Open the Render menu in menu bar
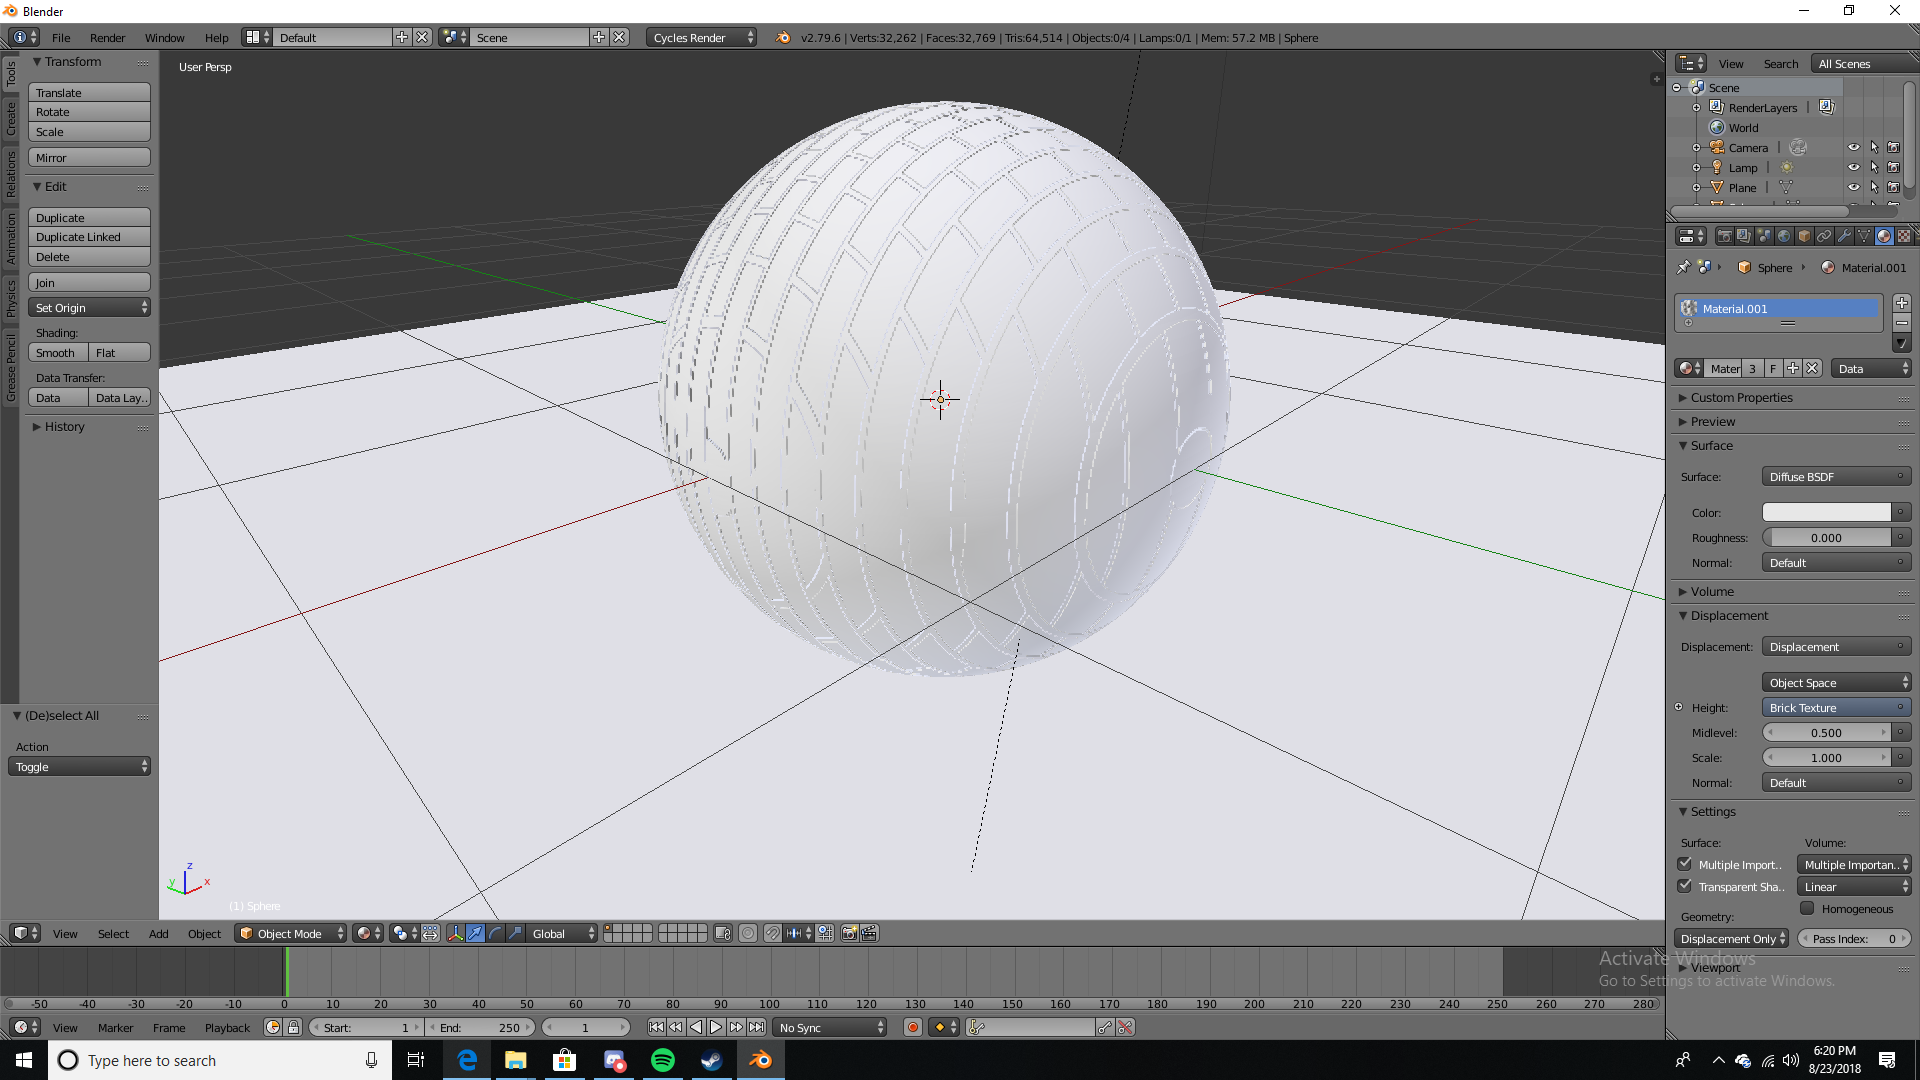The height and width of the screenshot is (1080, 1920). [x=105, y=37]
